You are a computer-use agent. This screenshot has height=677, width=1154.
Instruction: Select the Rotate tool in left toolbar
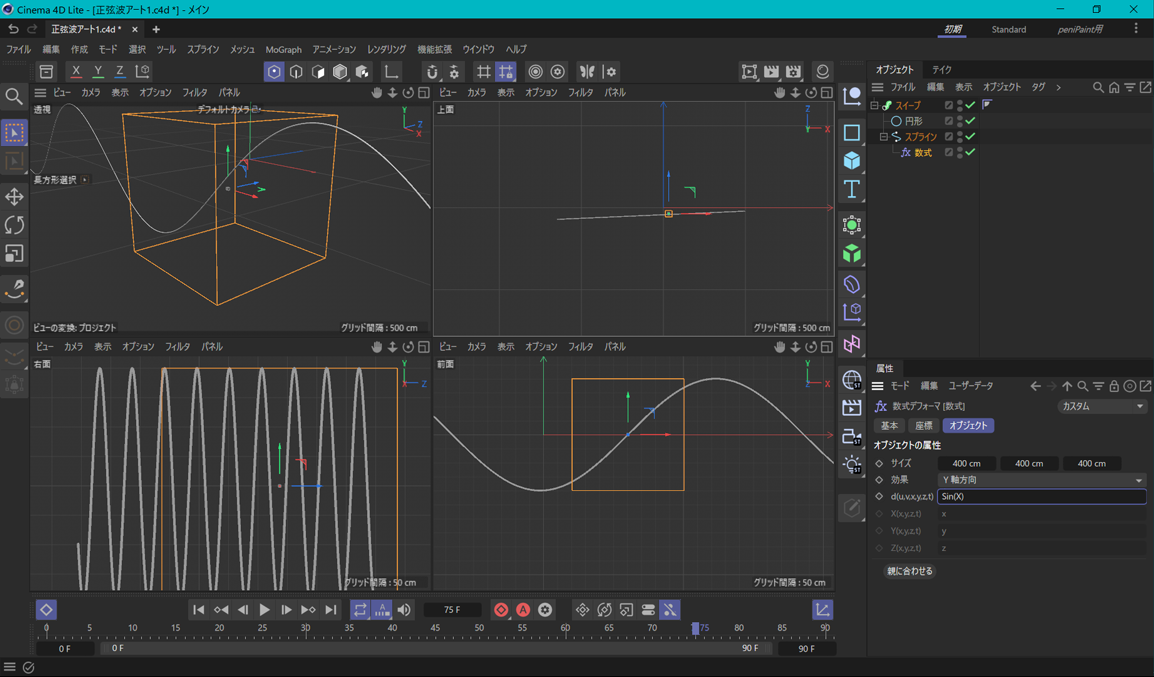coord(14,225)
